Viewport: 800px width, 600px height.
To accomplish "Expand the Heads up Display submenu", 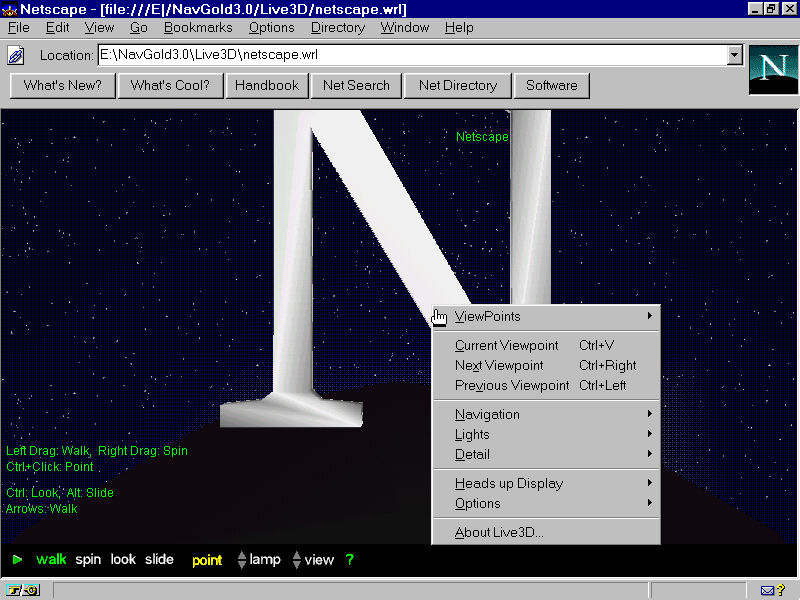I will [x=546, y=483].
